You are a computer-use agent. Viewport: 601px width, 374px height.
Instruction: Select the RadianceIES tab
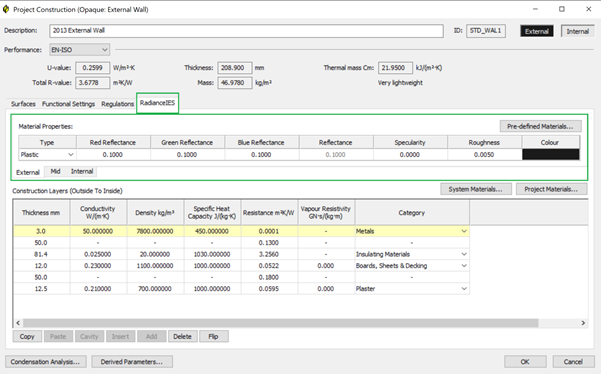click(157, 103)
